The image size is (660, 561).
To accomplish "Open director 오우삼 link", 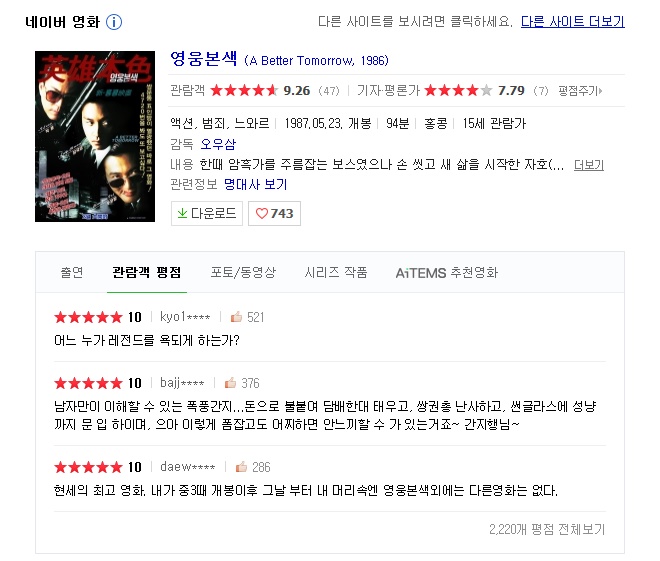I will coord(218,144).
